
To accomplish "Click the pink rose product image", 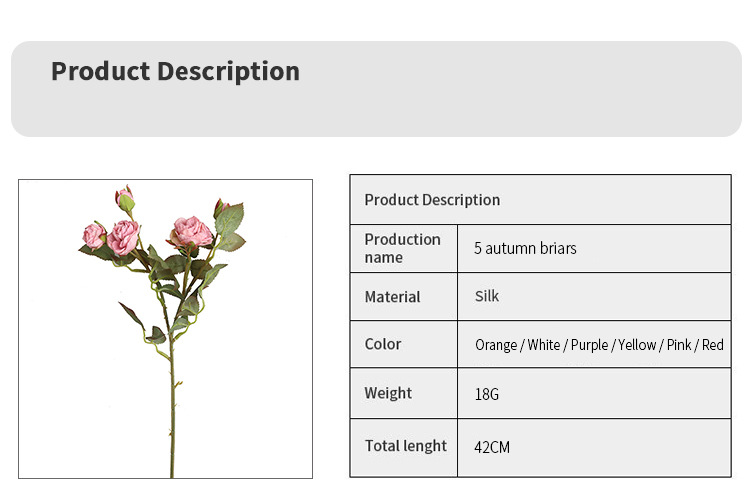I will pos(165,328).
